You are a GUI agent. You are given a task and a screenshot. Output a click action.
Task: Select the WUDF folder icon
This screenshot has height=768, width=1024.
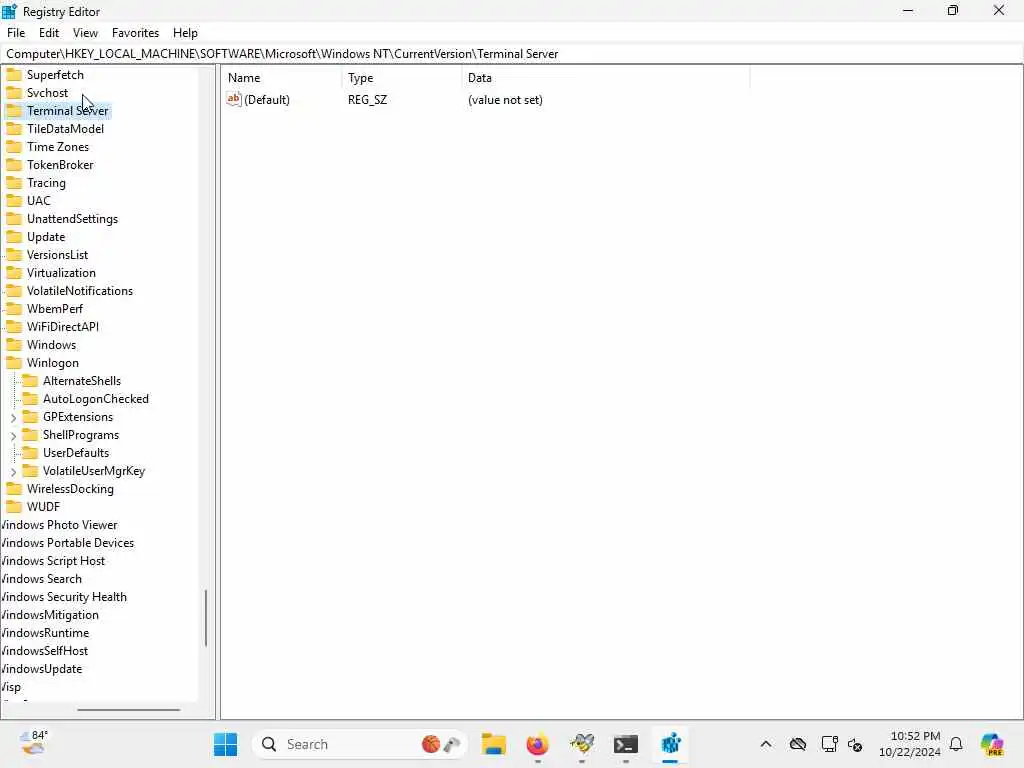click(x=14, y=507)
